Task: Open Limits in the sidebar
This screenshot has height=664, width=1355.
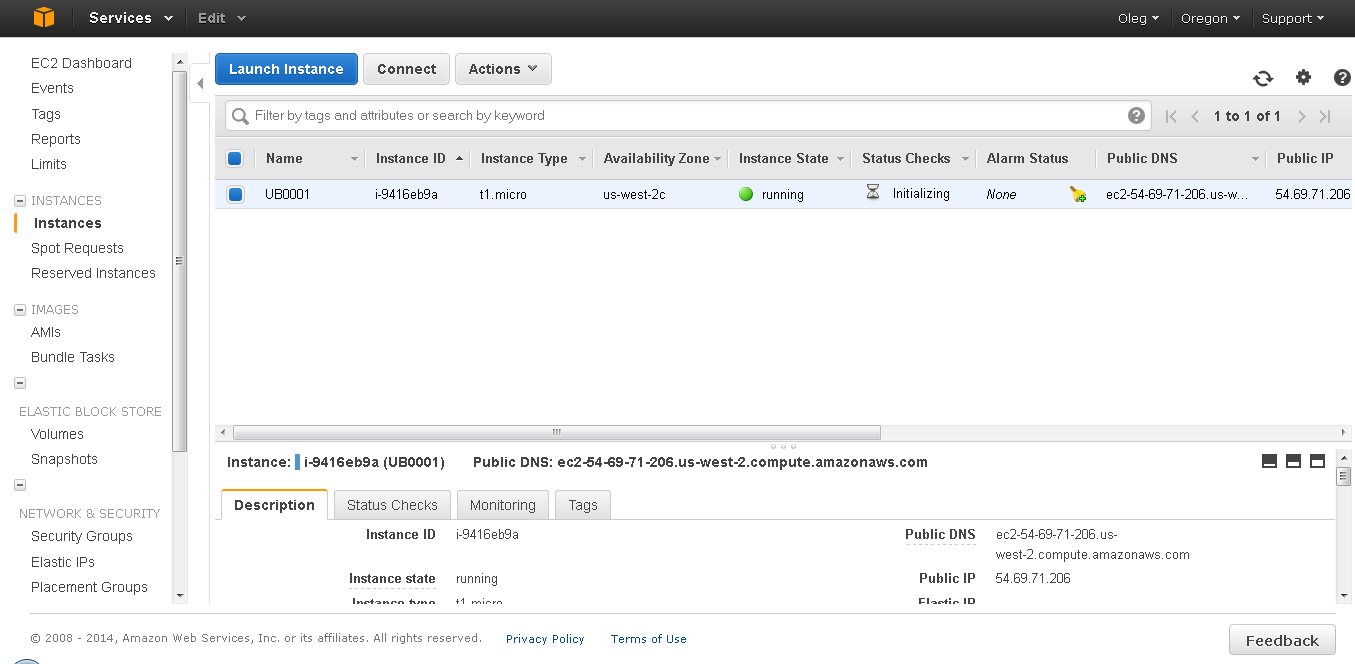Action: pos(49,164)
